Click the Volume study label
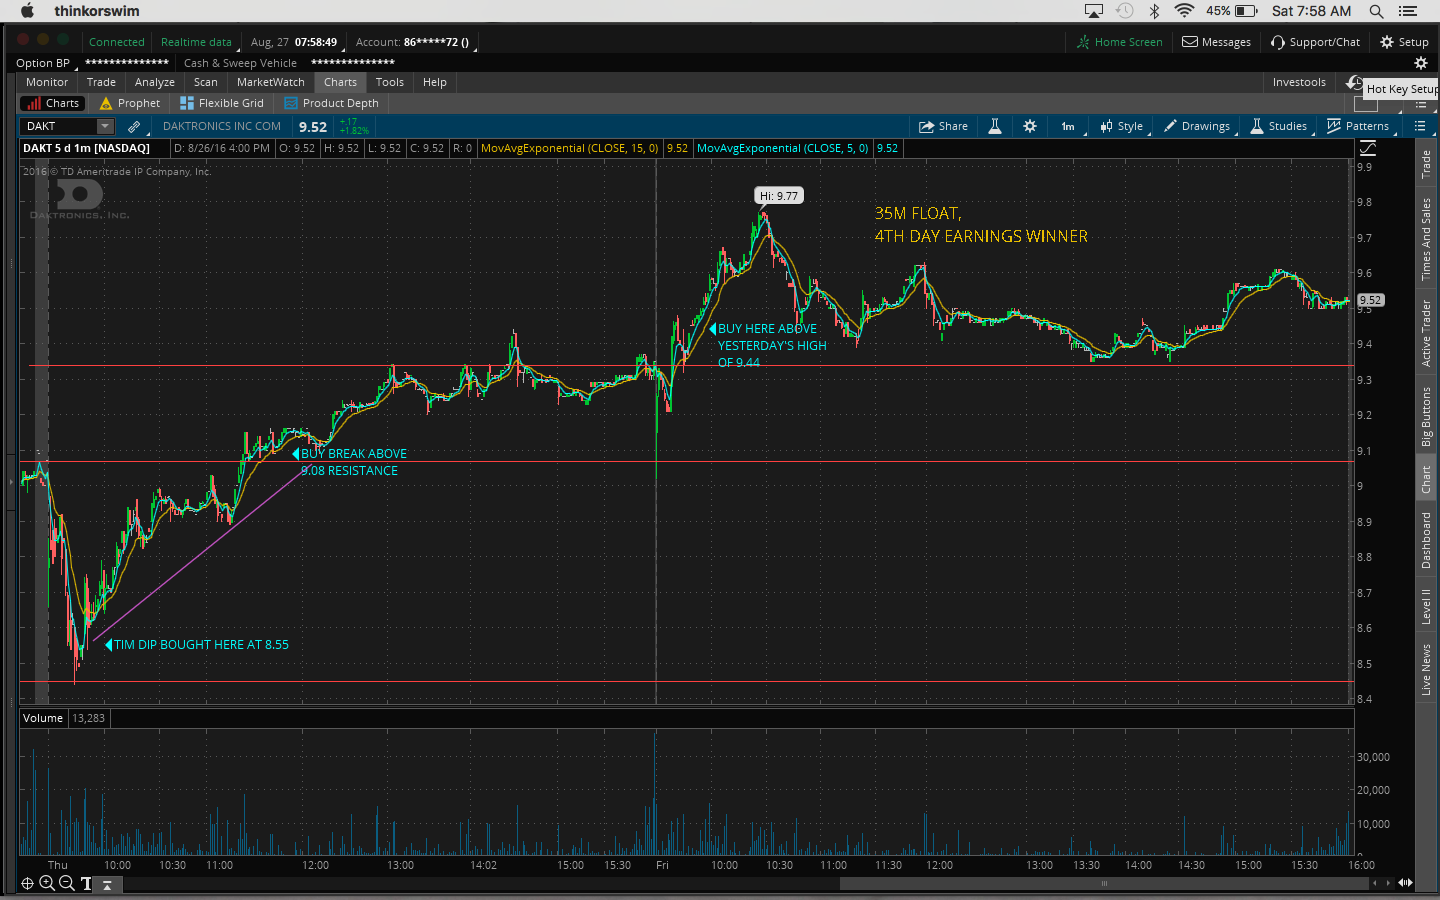1440x900 pixels. tap(43, 718)
